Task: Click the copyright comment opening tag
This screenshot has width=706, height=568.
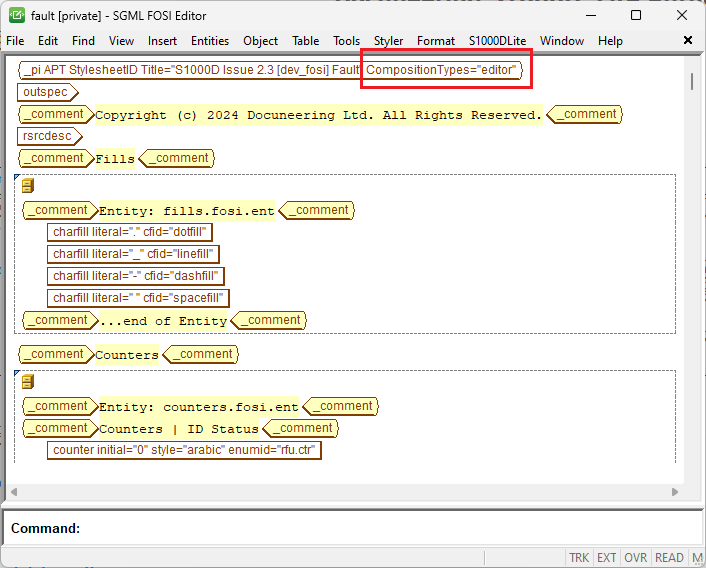Action: pos(56,114)
